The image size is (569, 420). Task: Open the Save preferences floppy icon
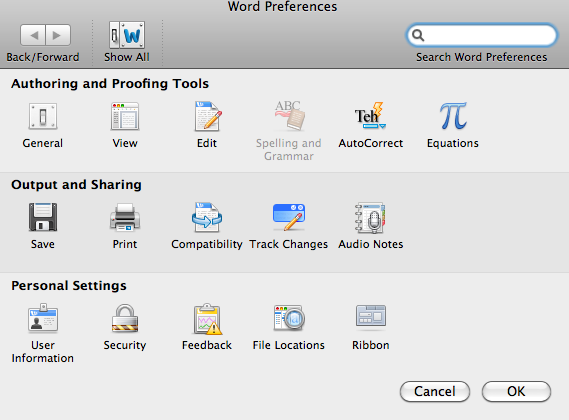43,217
